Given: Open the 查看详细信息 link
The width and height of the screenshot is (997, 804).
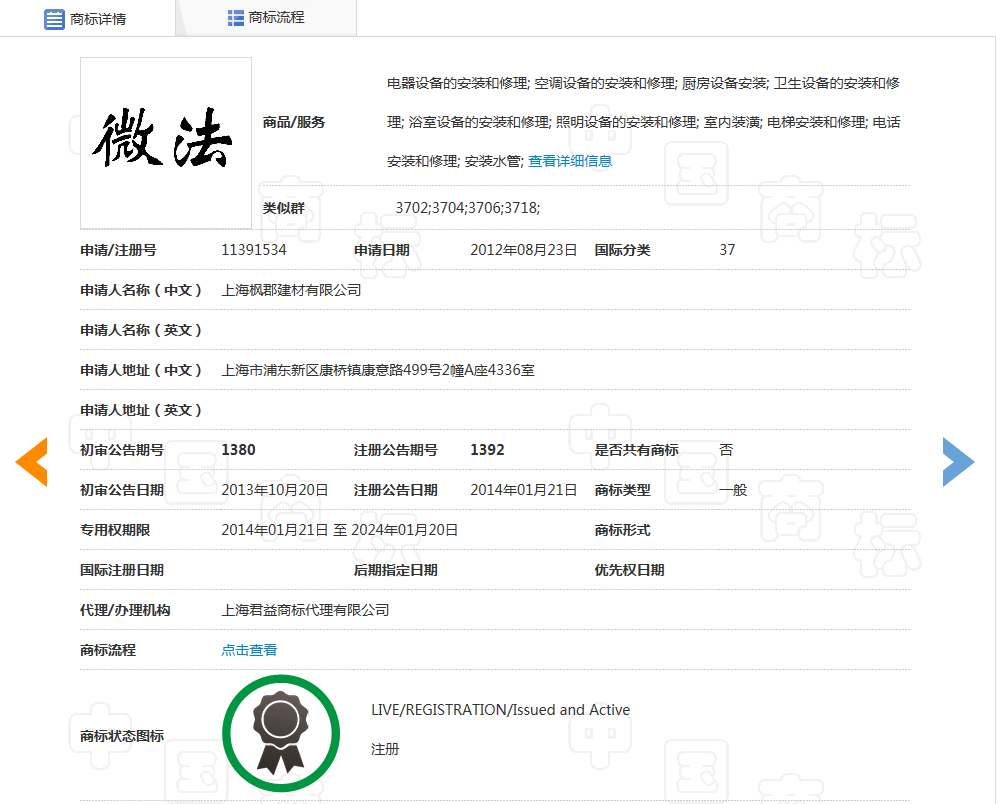Looking at the screenshot, I should point(570,161).
